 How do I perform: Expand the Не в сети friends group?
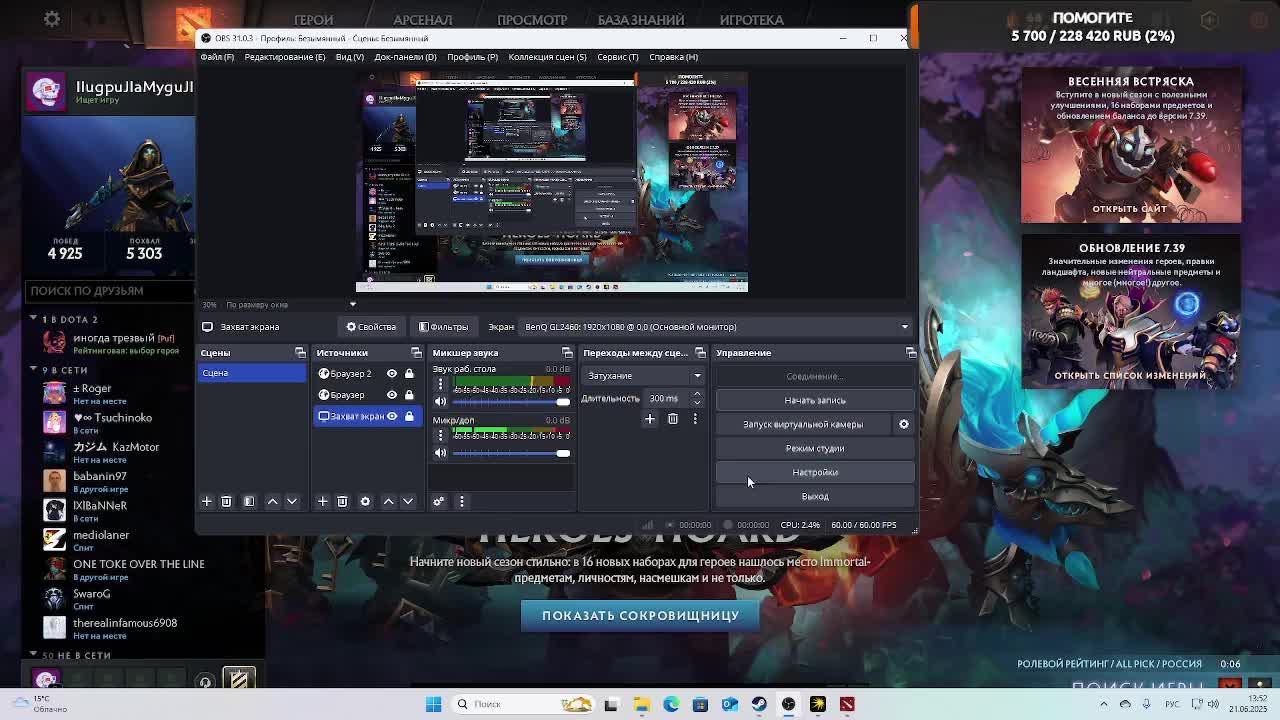click(33, 655)
